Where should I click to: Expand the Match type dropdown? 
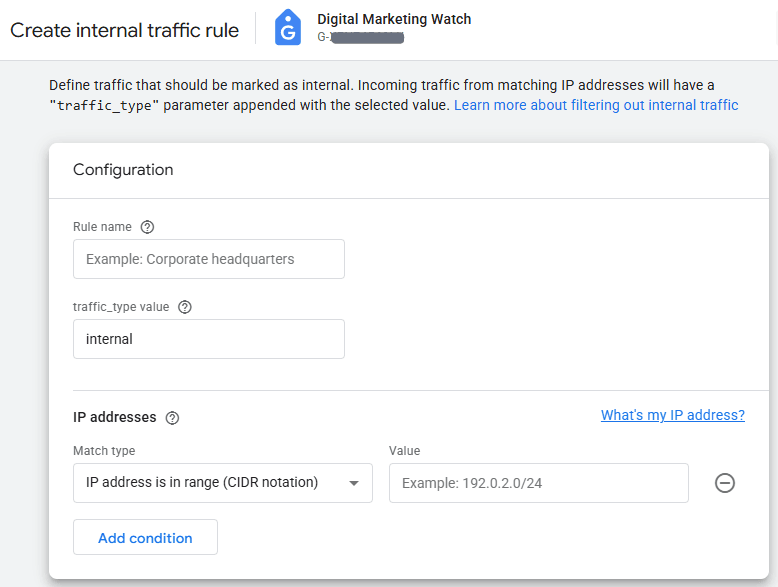[x=223, y=483]
